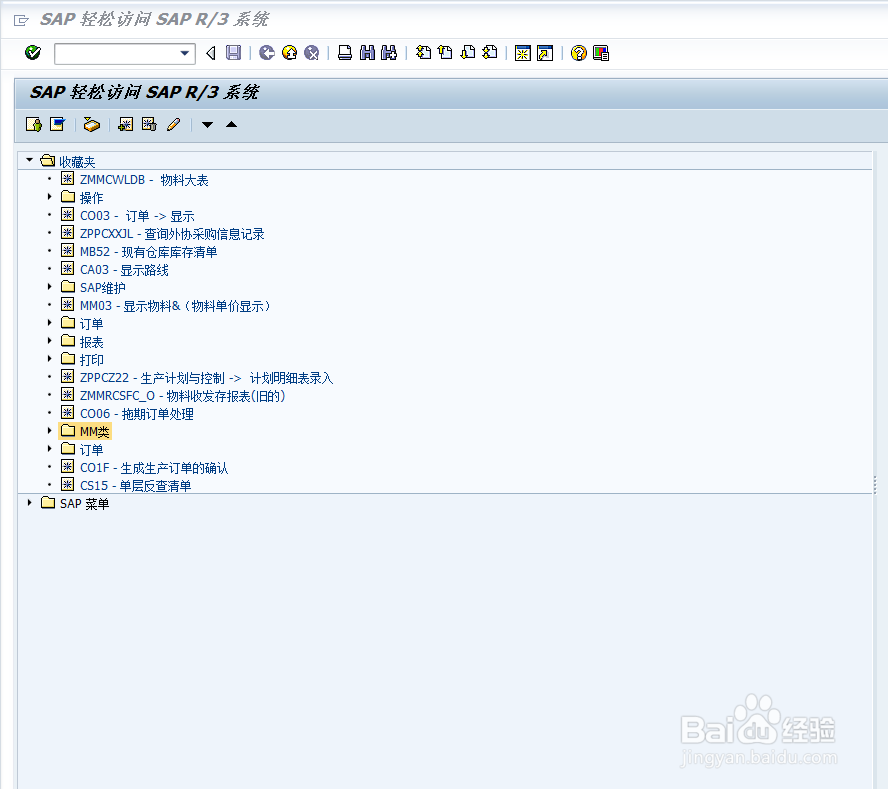Click the Create New Session icon
888x789 pixels.
(x=523, y=53)
